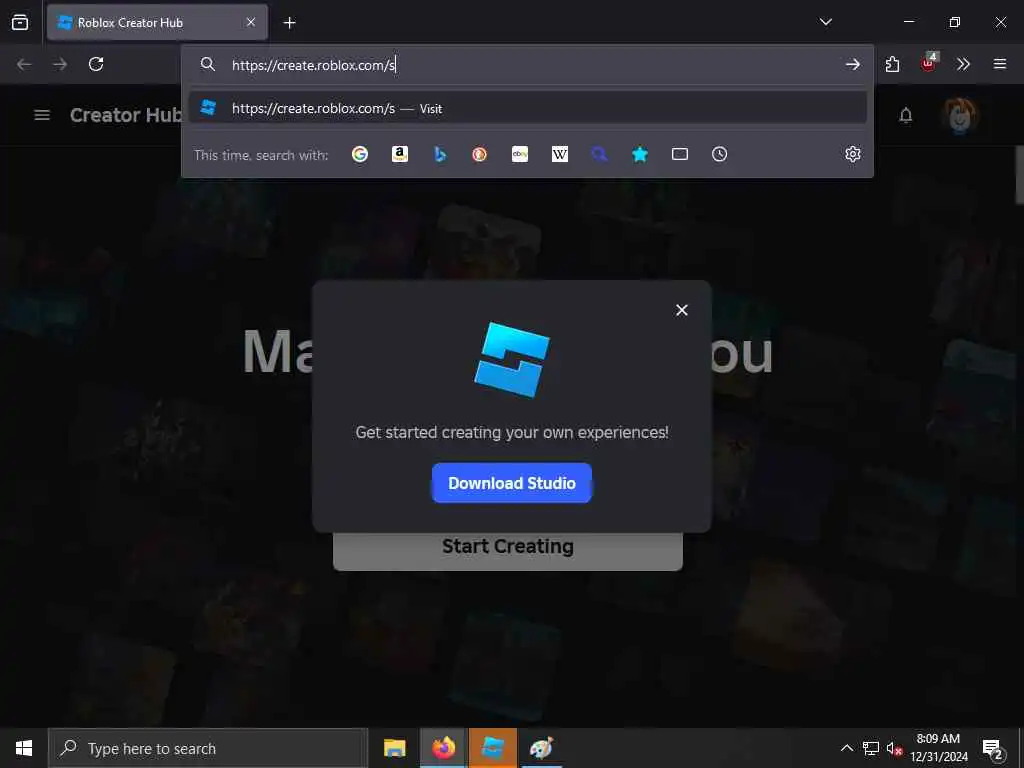Close the Download Studio dialog
Viewport: 1024px width, 768px height.
tap(682, 310)
